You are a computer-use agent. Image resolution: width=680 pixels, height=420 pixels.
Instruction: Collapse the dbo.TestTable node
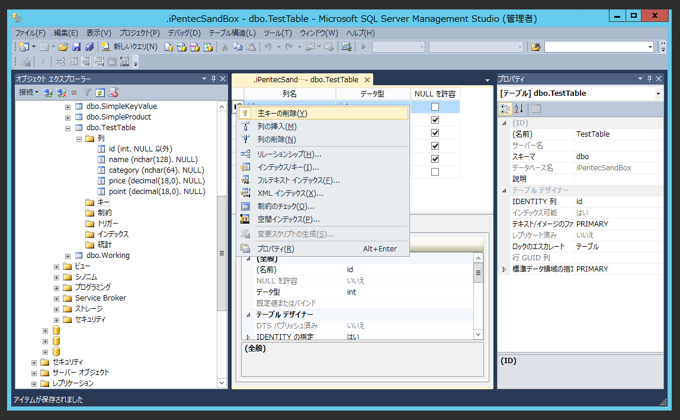[x=68, y=128]
